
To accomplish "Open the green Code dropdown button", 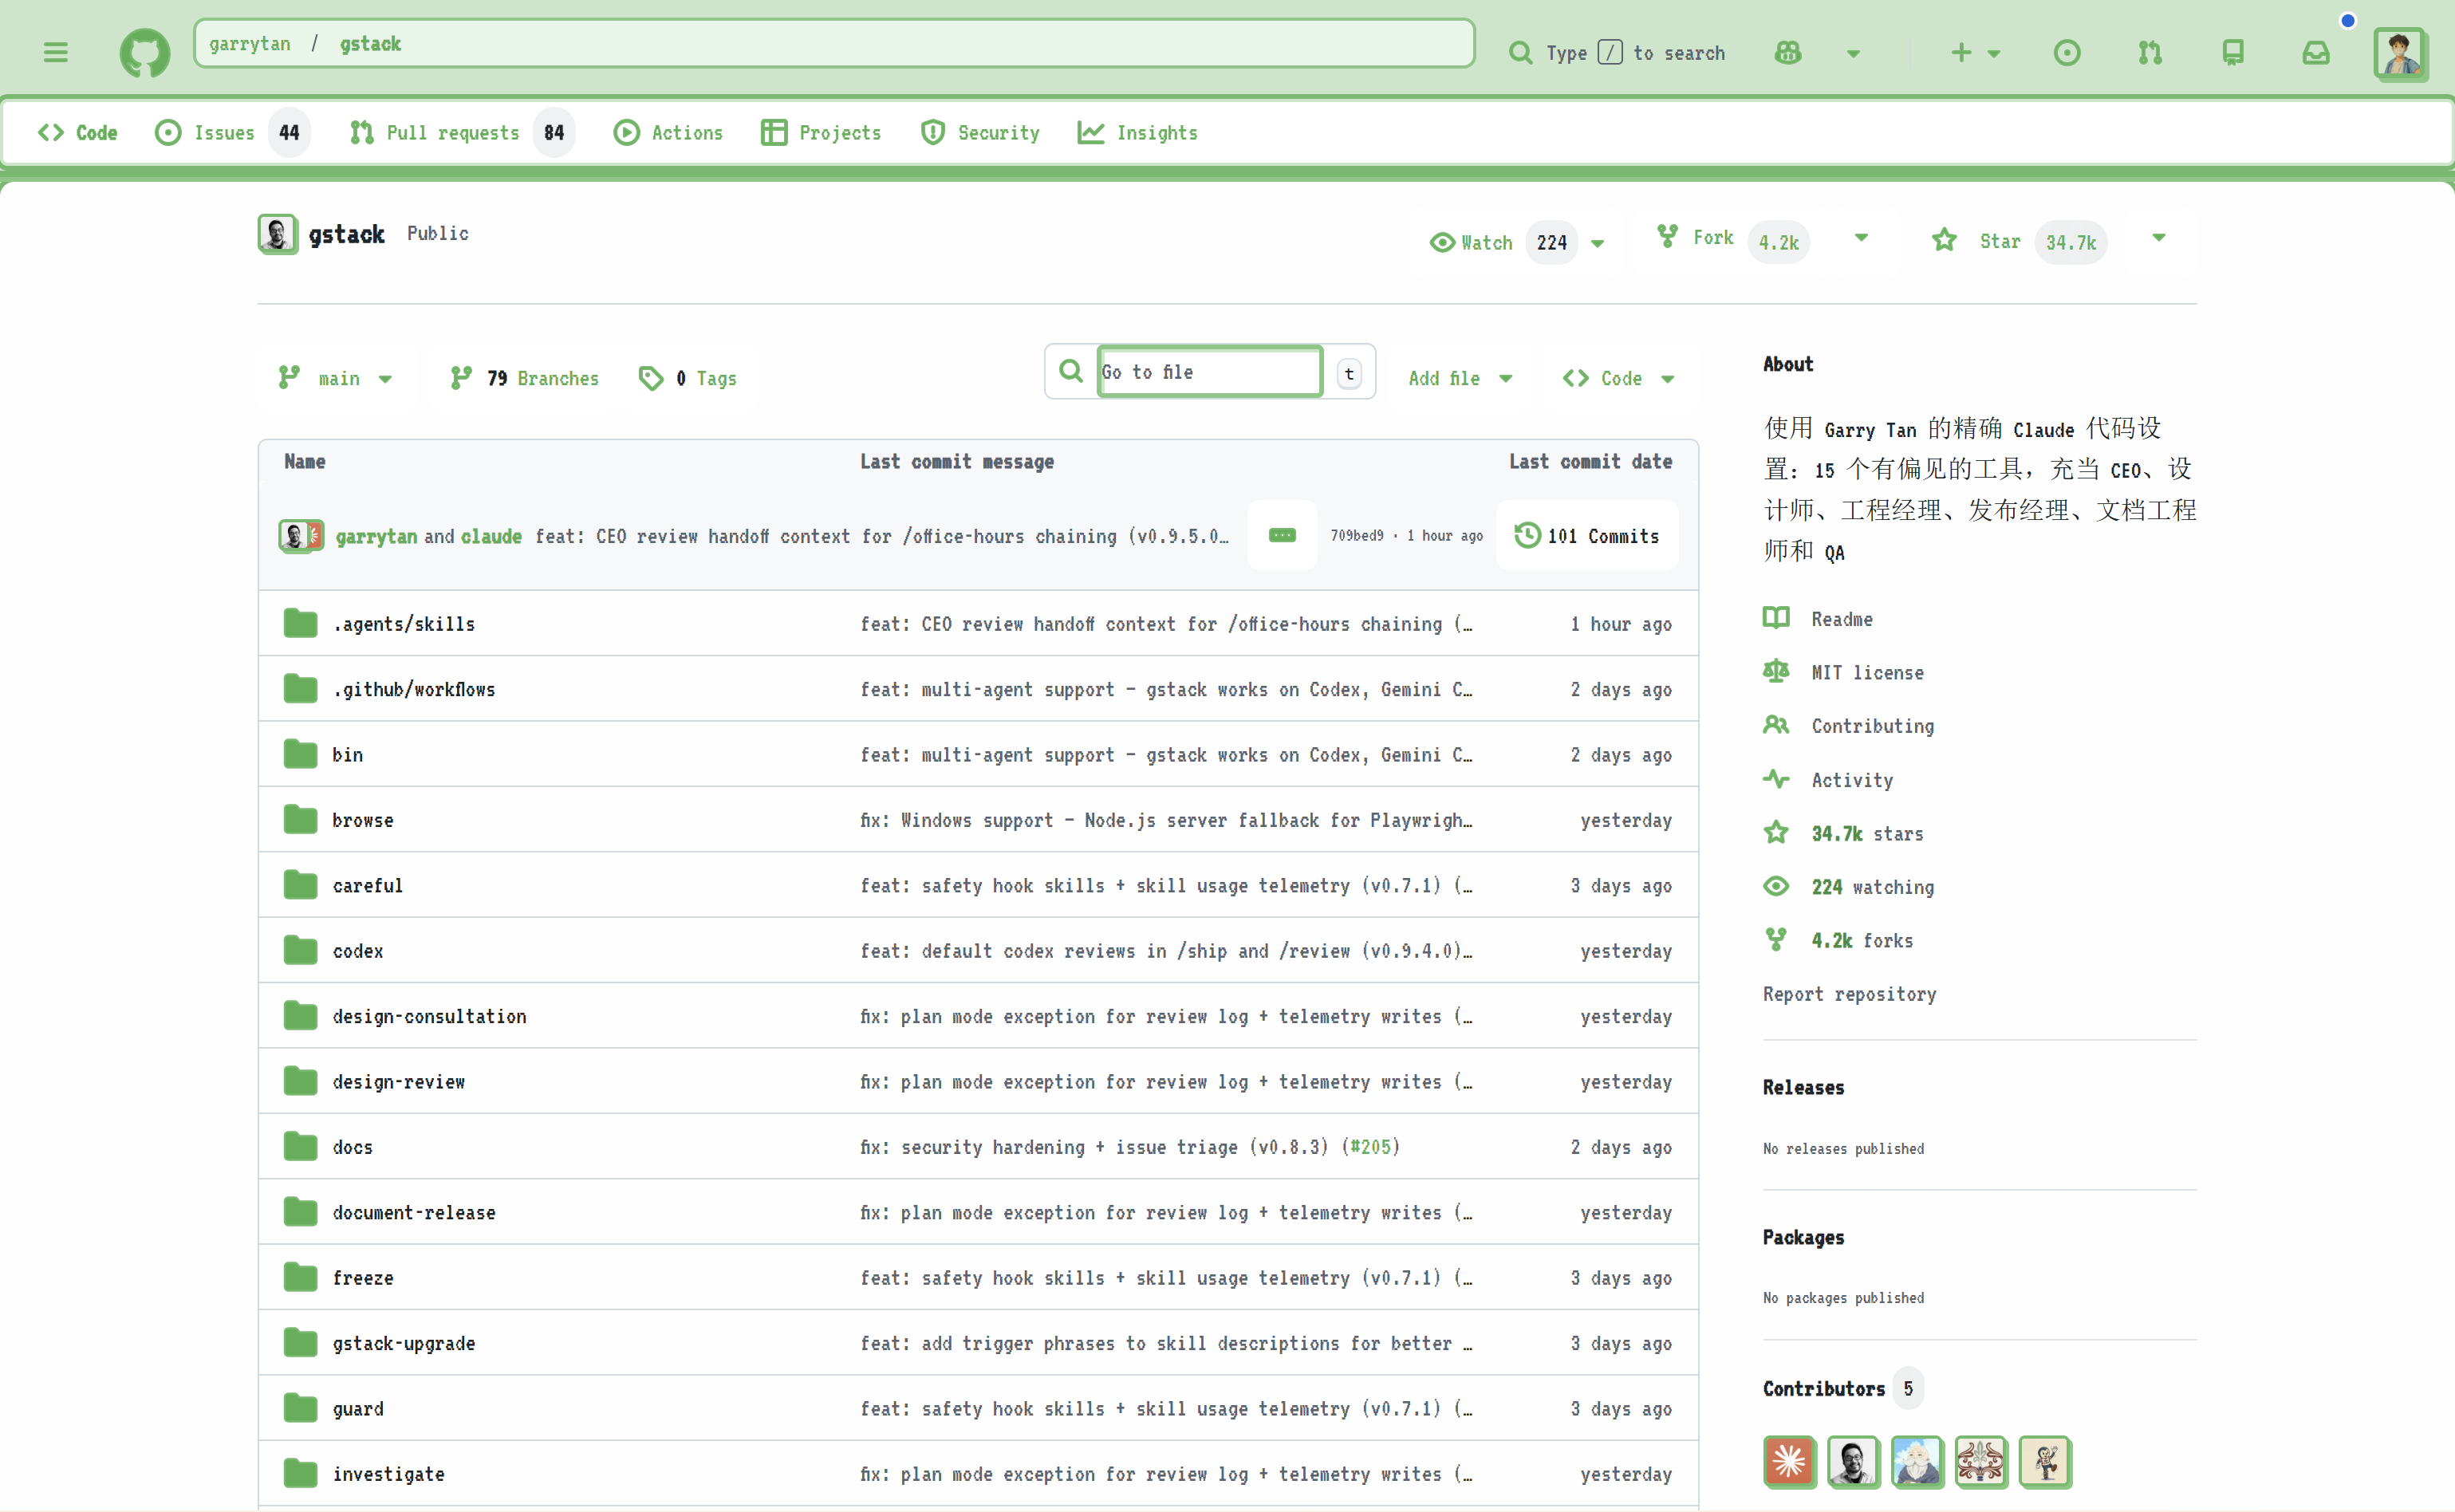I will pos(1619,378).
